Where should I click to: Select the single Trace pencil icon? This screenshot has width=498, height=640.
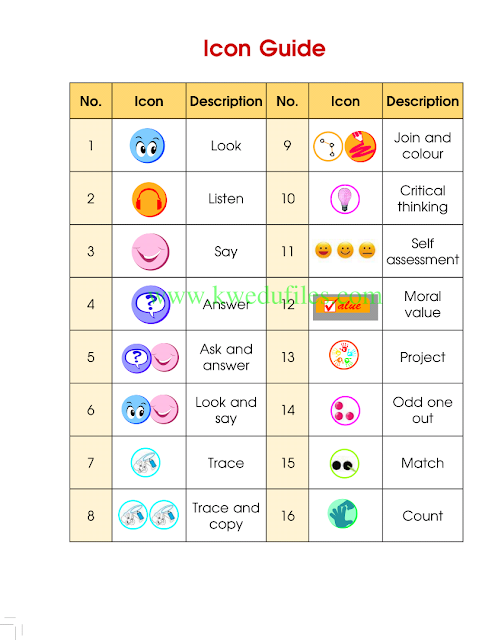[x=145, y=462]
